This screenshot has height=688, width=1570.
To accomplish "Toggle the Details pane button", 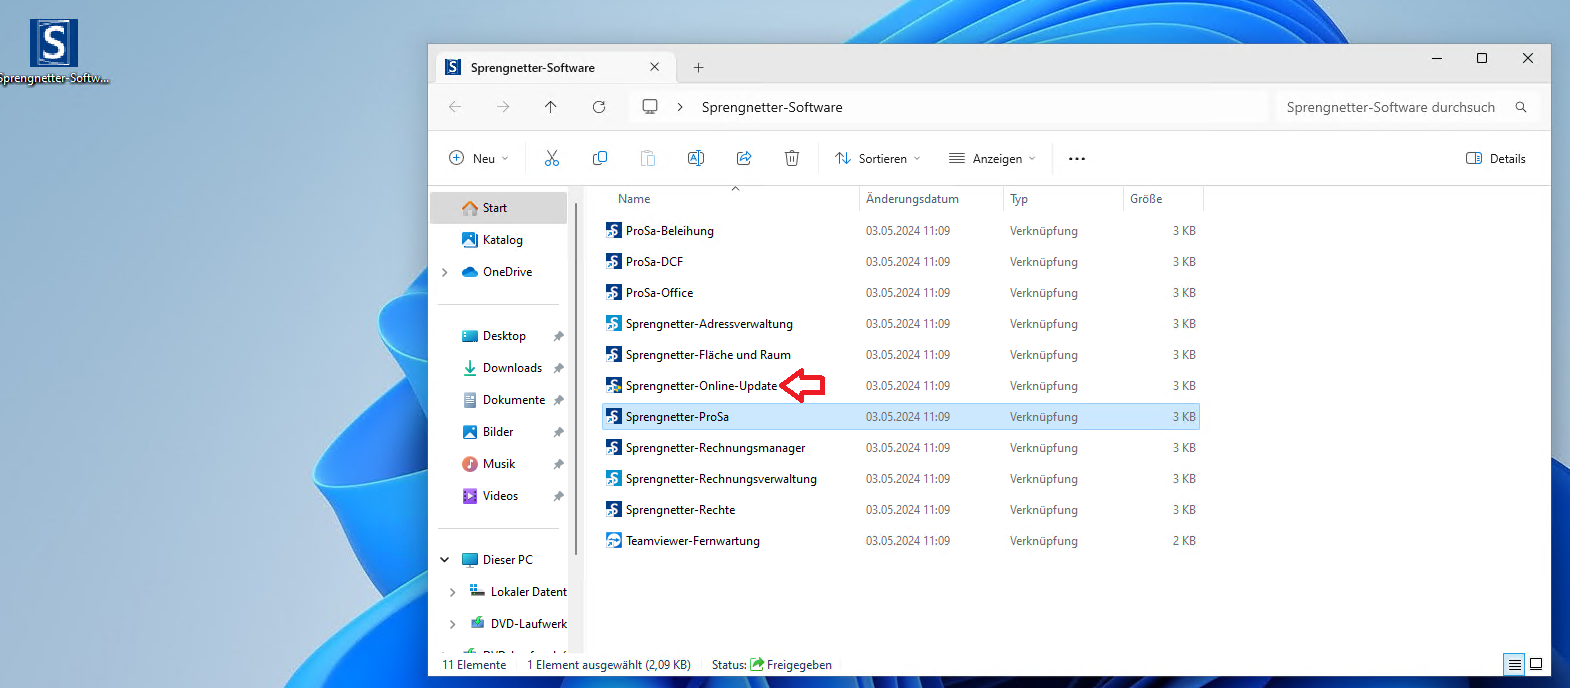I will (x=1496, y=158).
